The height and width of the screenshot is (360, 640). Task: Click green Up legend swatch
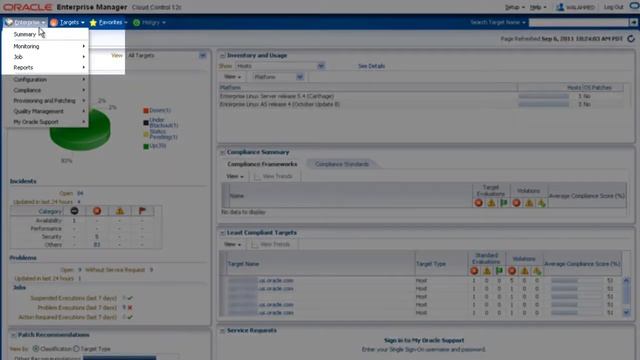(x=146, y=146)
